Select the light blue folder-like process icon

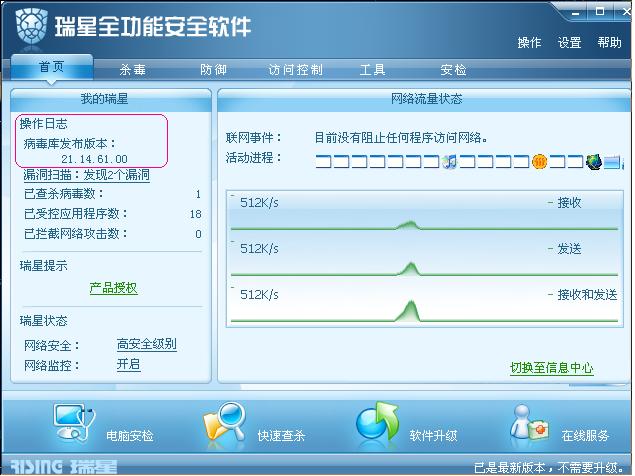point(612,162)
